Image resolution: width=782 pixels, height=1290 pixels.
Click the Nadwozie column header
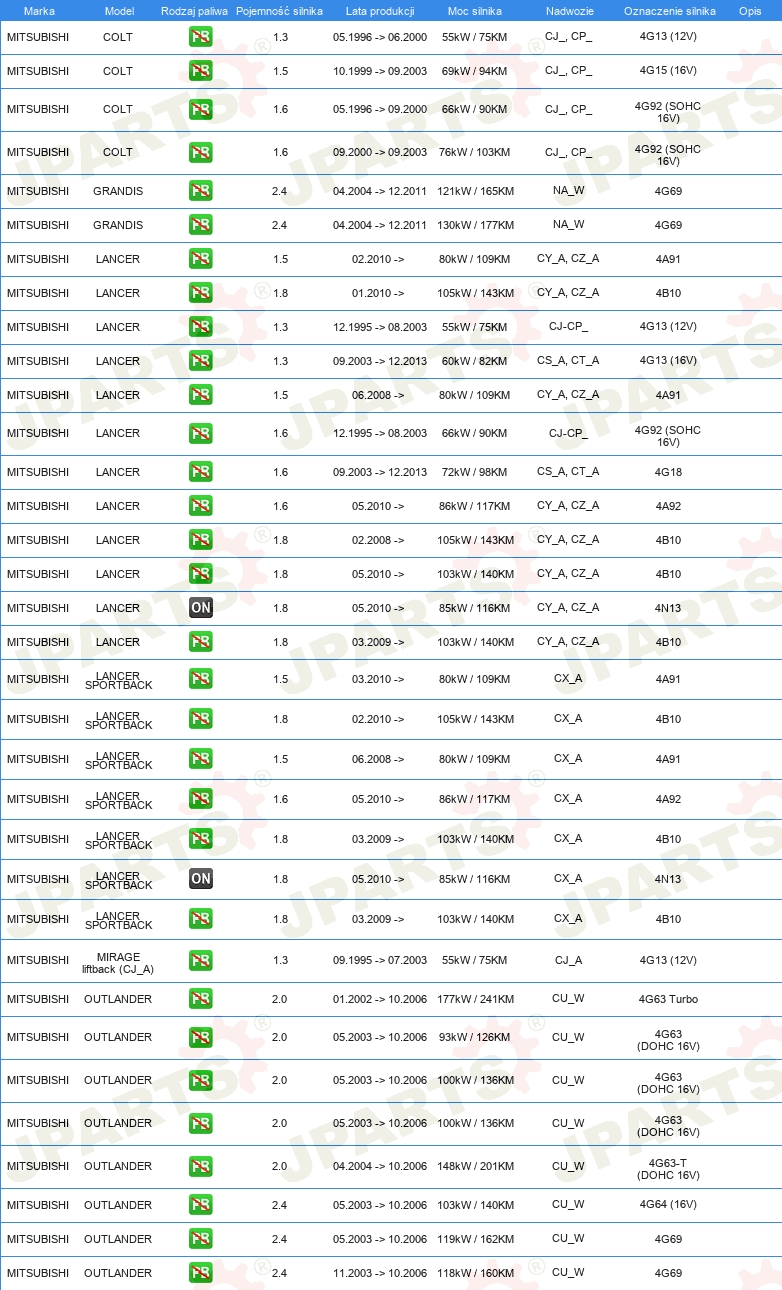coord(569,11)
